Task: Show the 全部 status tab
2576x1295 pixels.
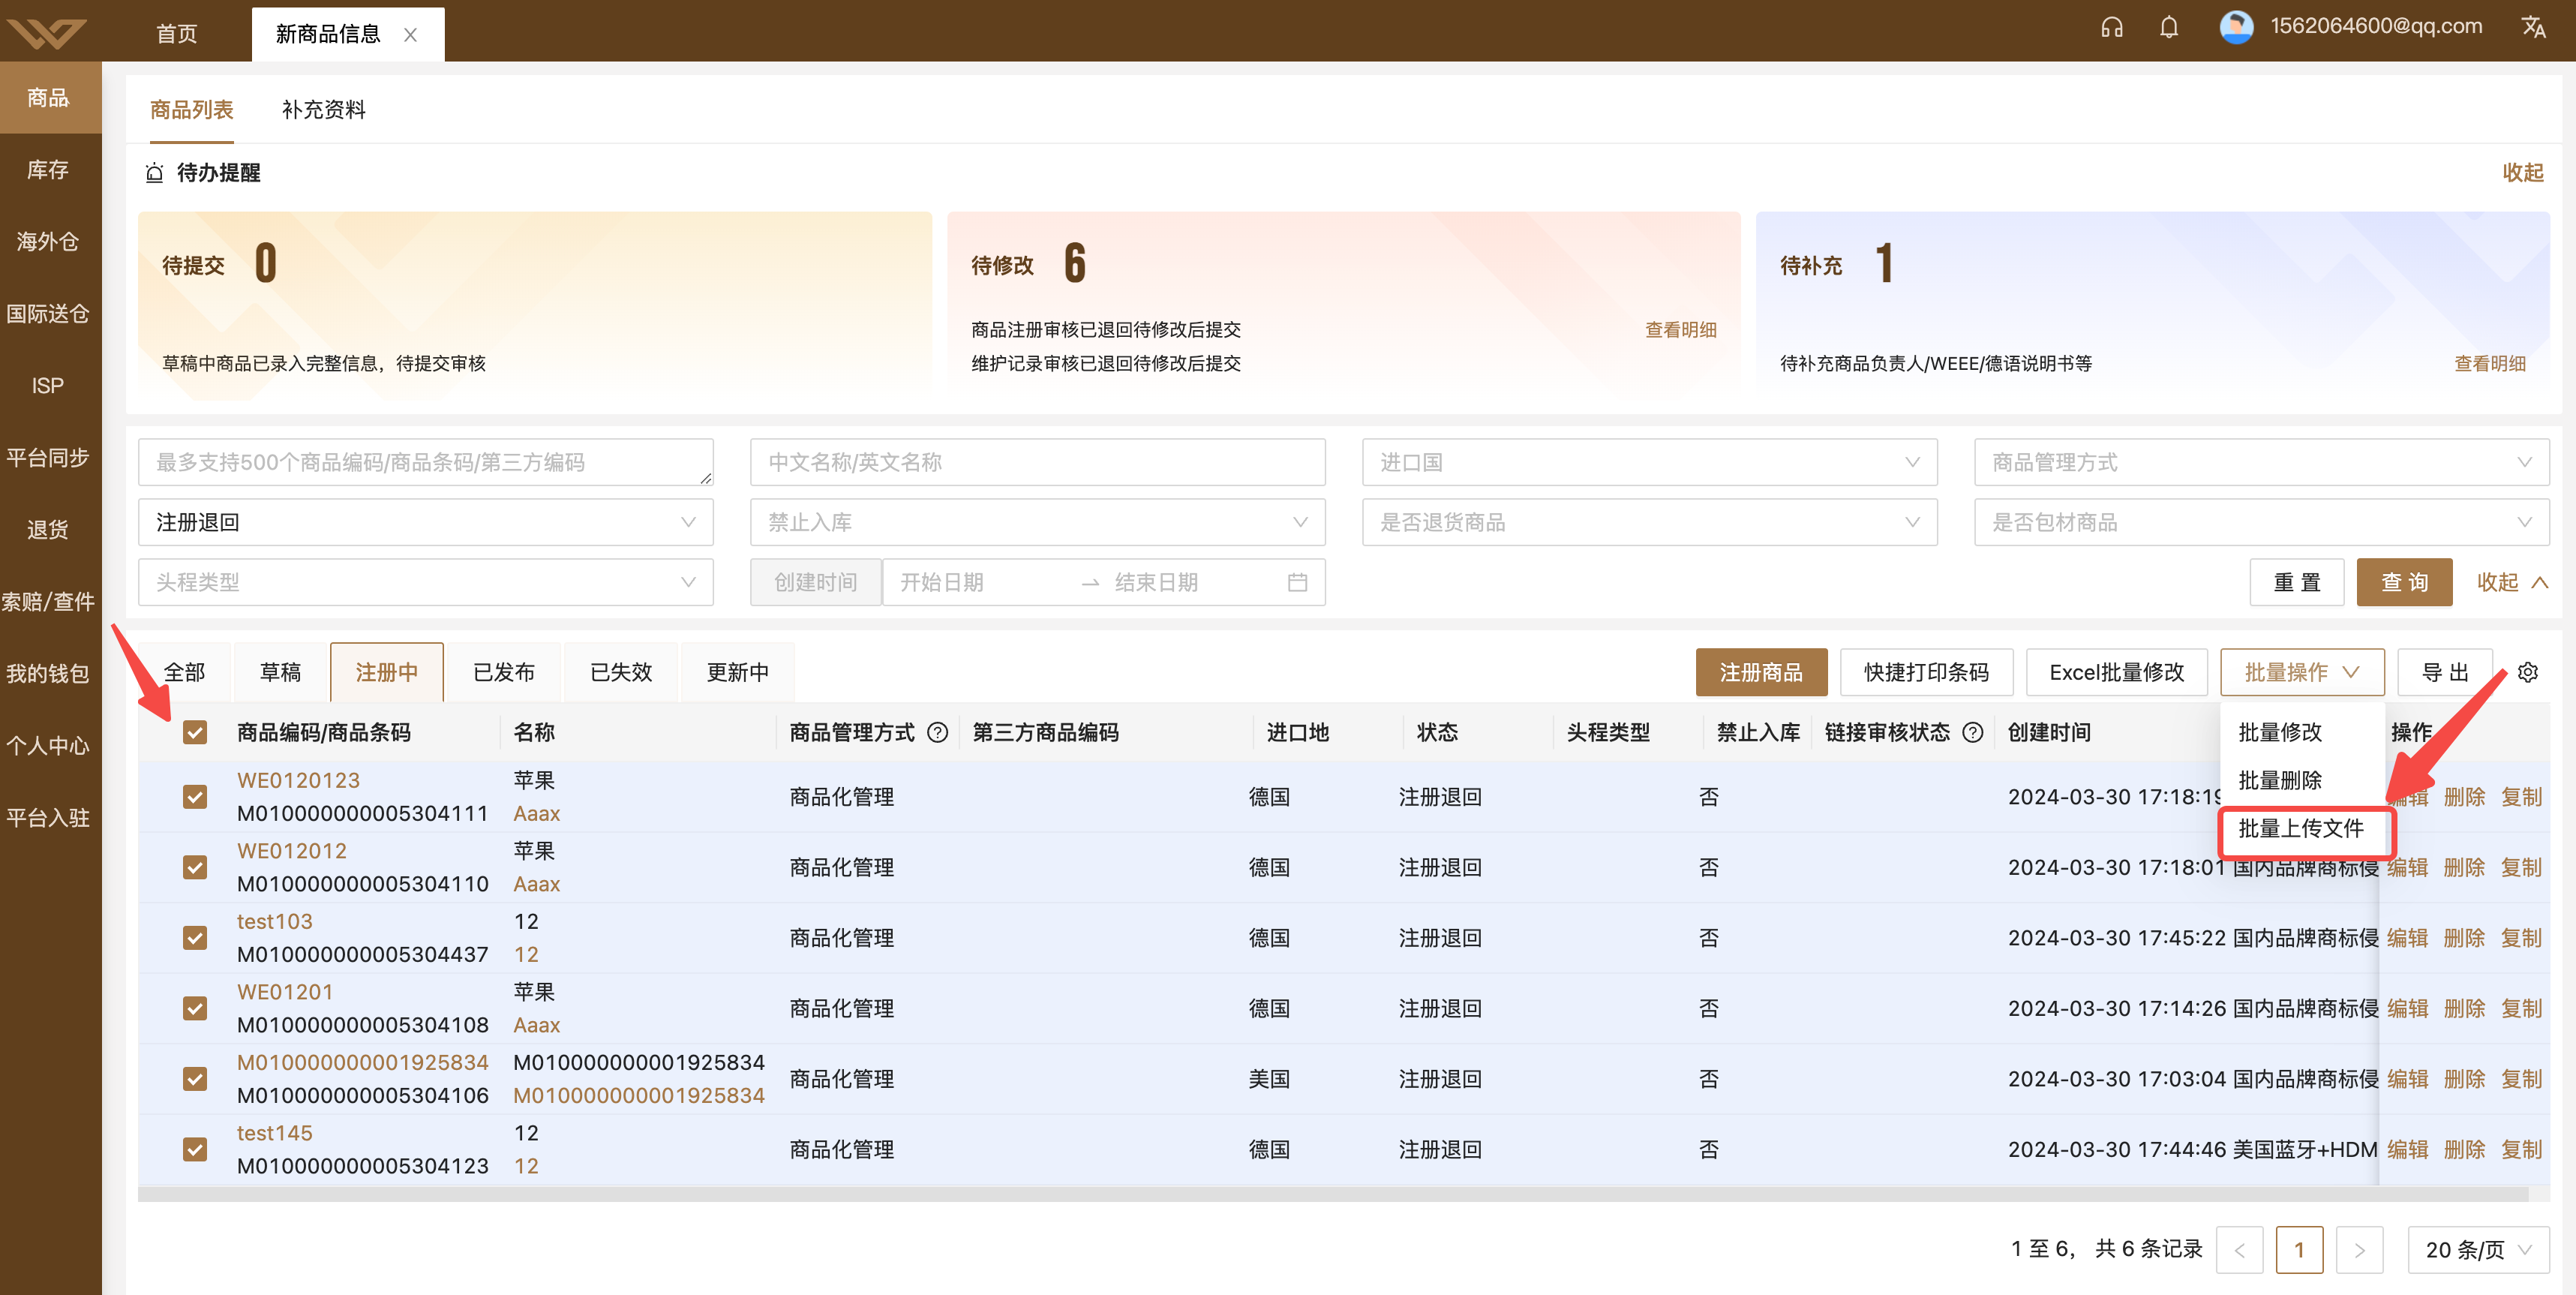Action: [184, 672]
